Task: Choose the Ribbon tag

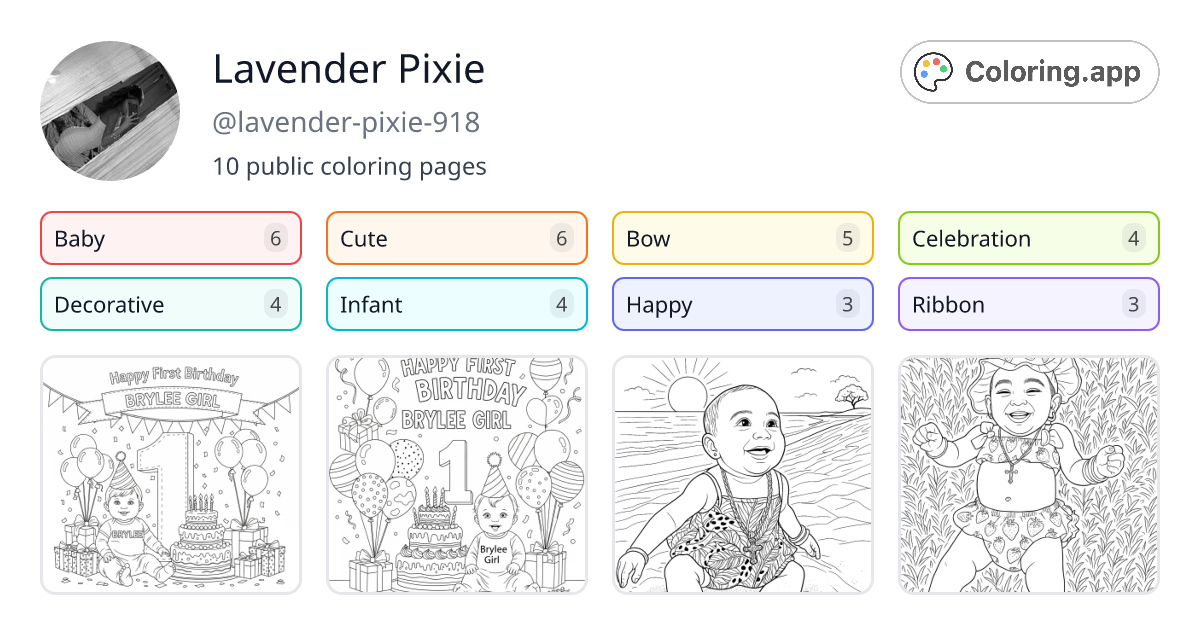Action: pos(1028,304)
